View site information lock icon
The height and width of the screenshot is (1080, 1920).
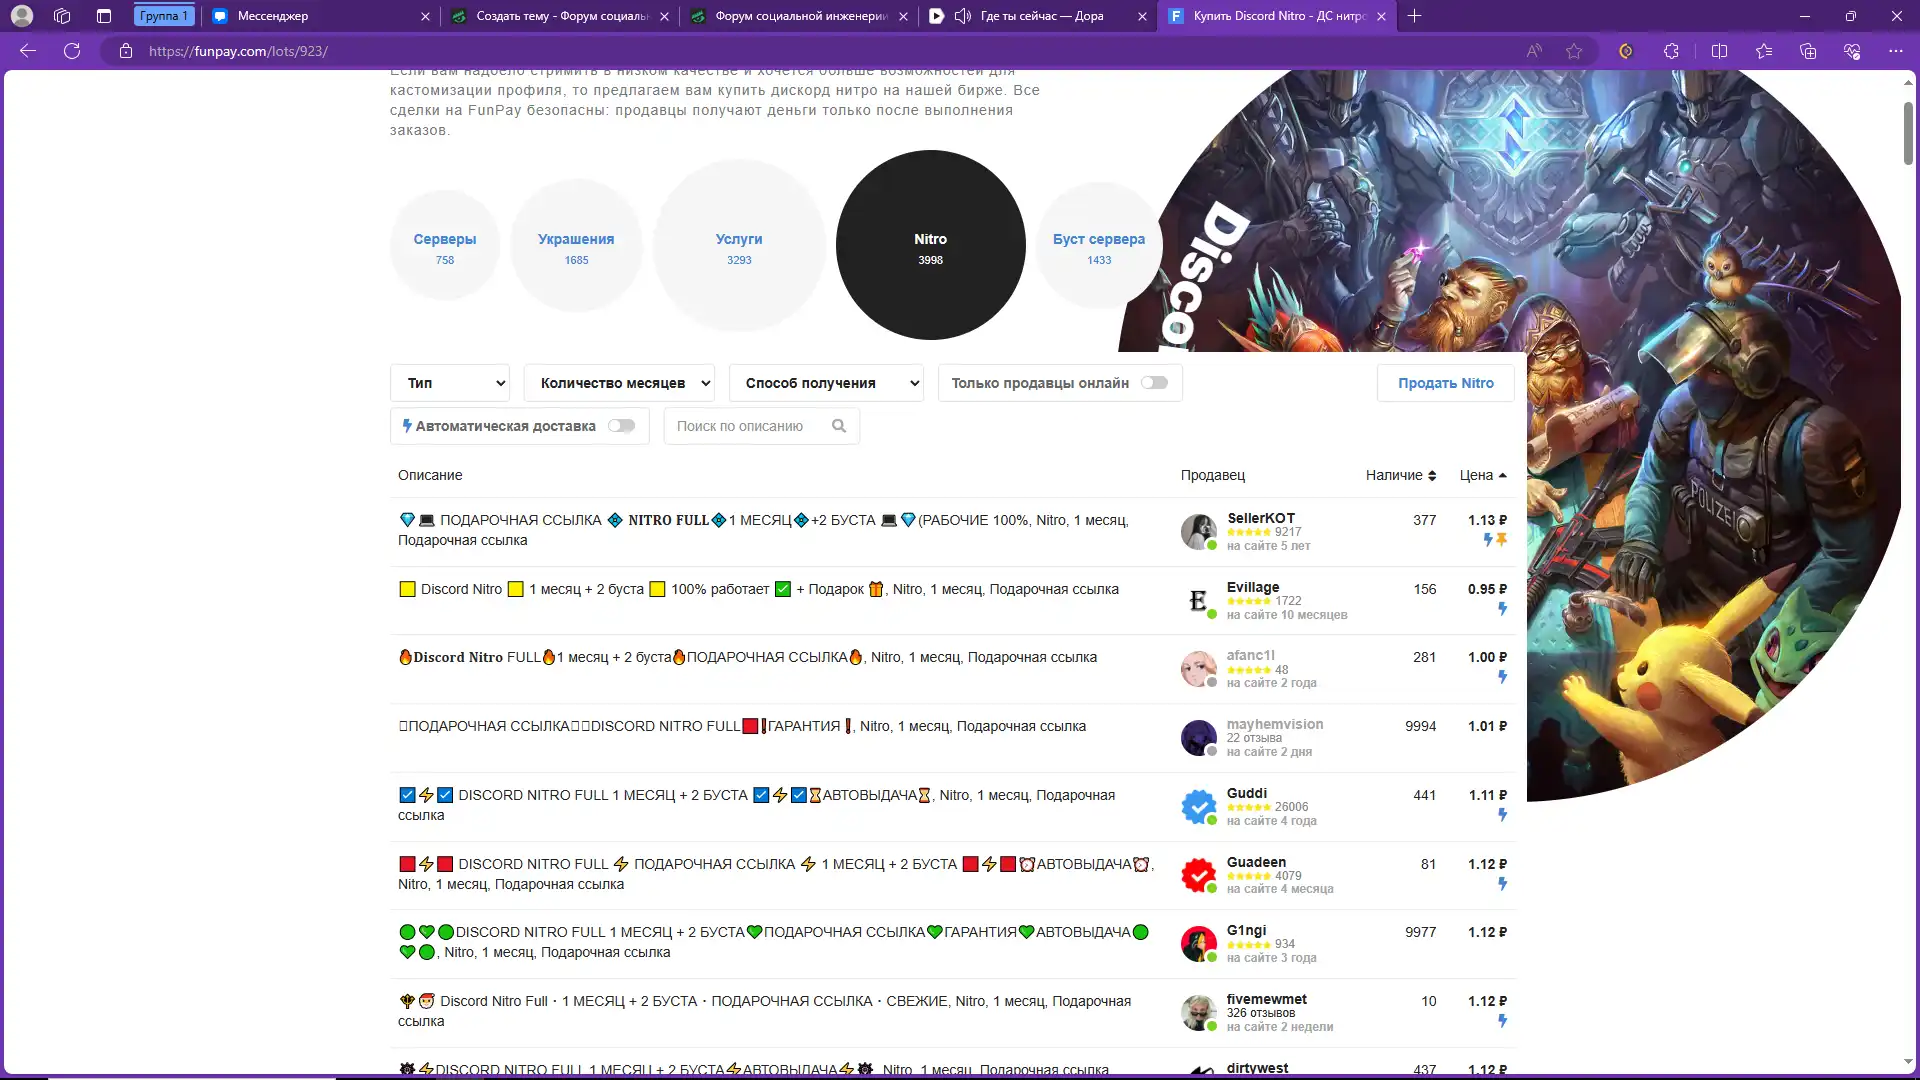[126, 51]
